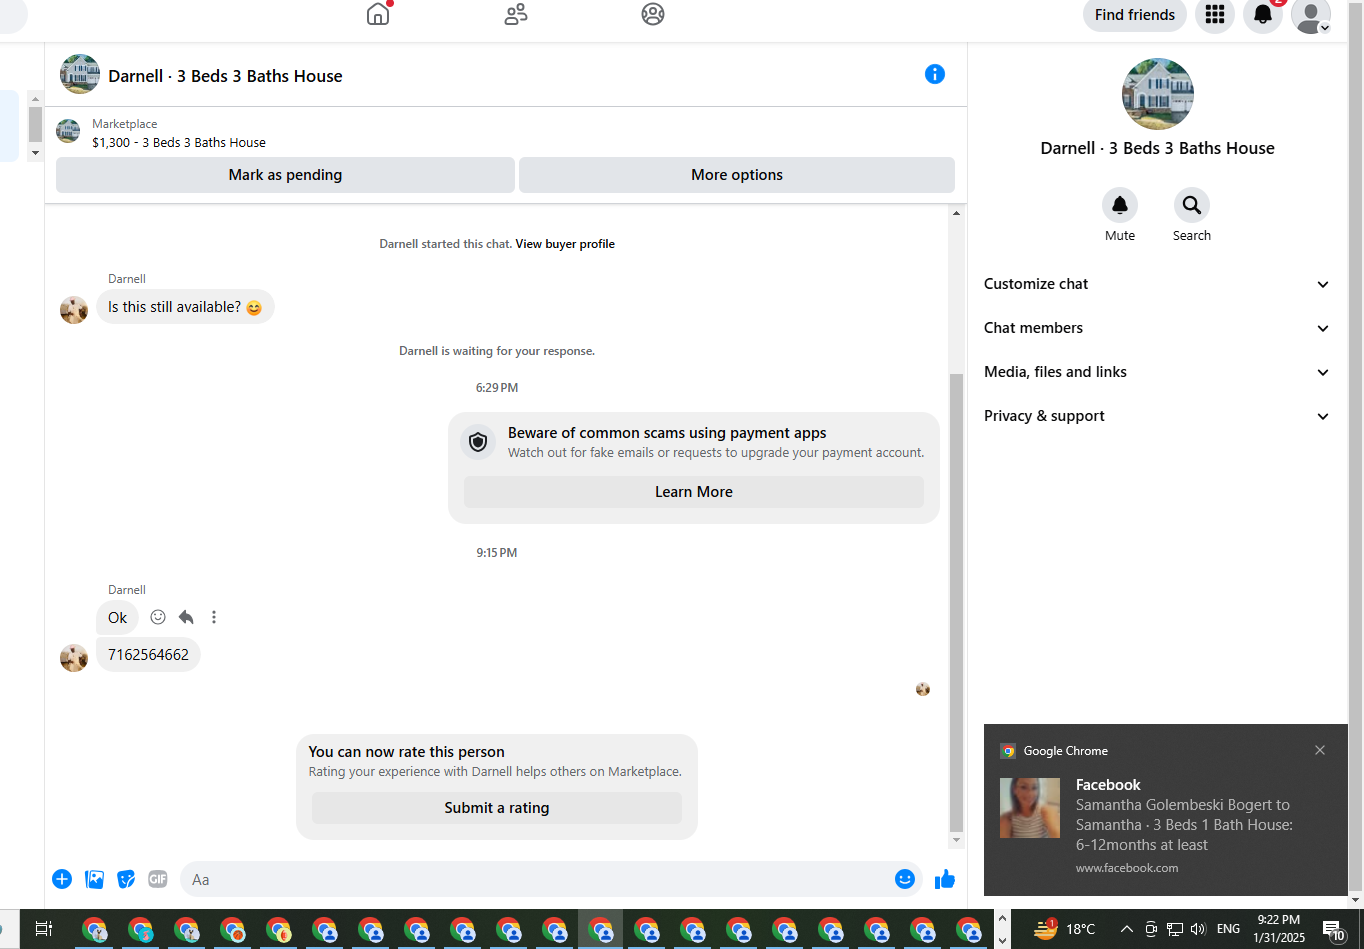Choose a sticker with the sticker icon
Image resolution: width=1364 pixels, height=949 pixels.
126,879
